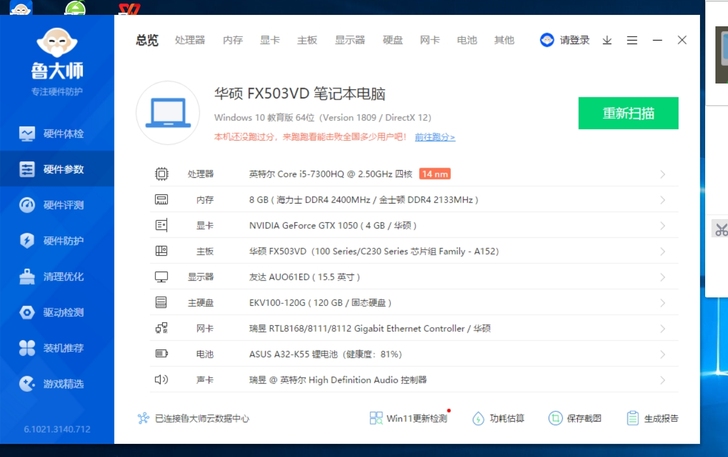The width and height of the screenshot is (728, 457).
Task: Click the monitor display icon
Action: pyautogui.click(x=161, y=277)
